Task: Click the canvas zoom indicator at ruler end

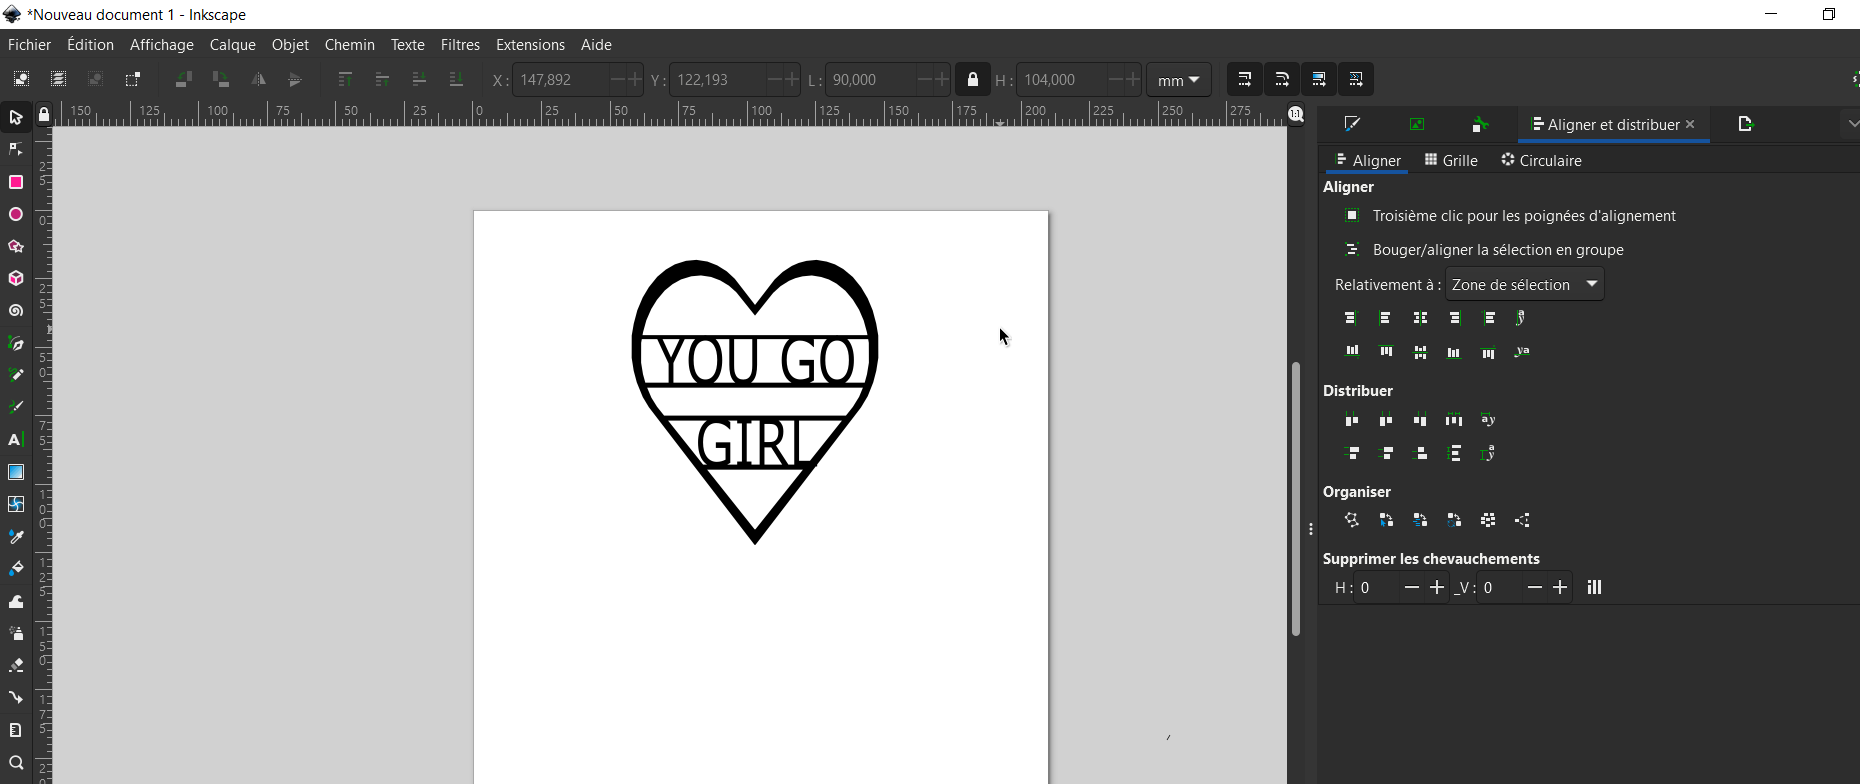Action: click(1296, 115)
